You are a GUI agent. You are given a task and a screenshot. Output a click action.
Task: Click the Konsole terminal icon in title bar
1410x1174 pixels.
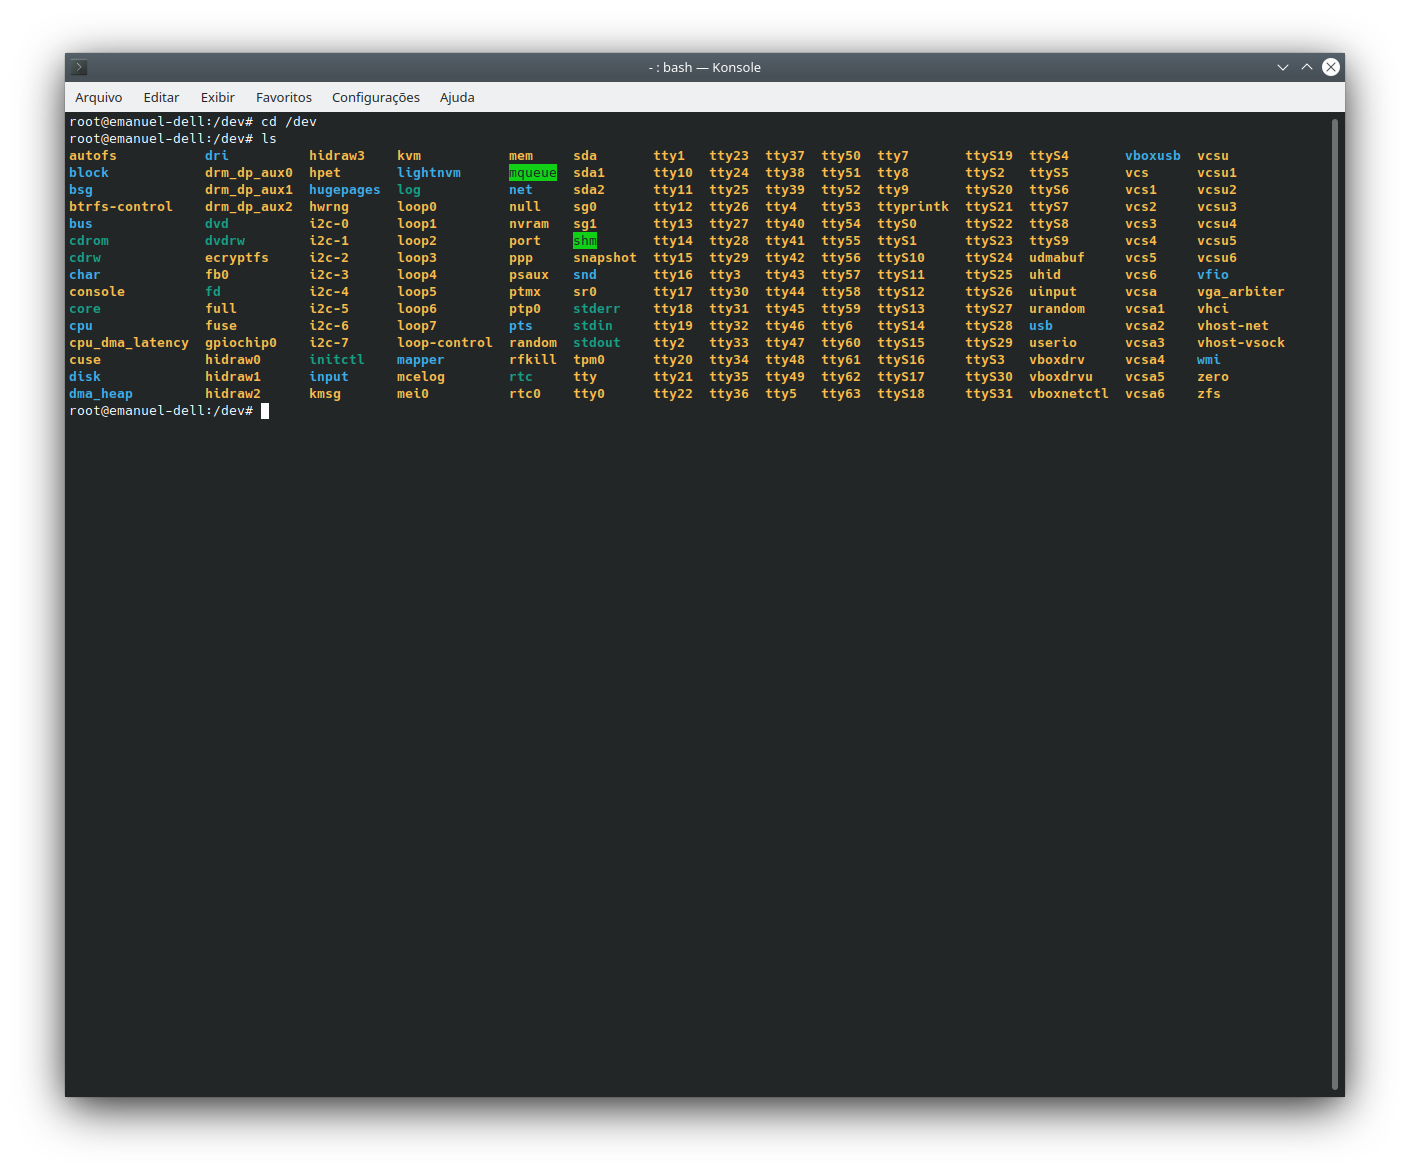click(x=80, y=68)
